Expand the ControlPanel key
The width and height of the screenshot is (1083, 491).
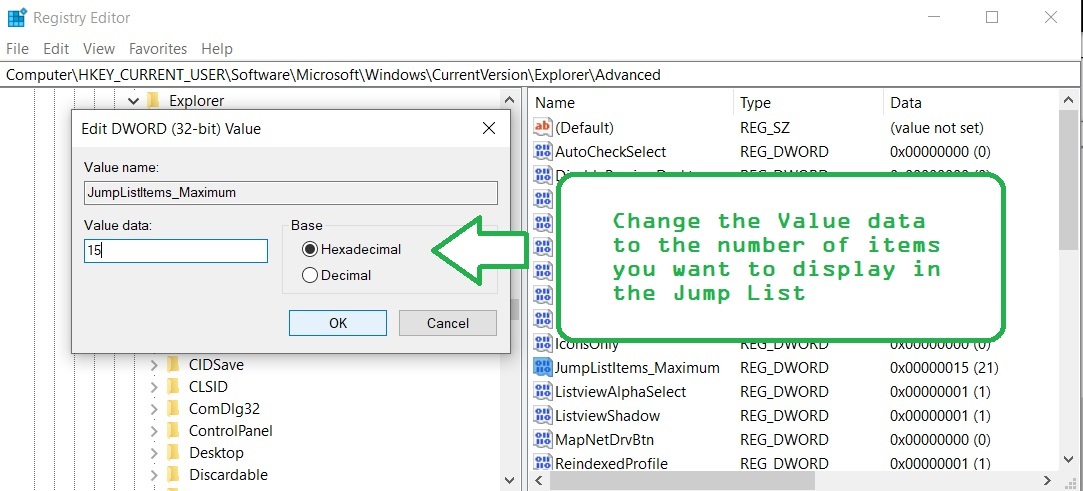(x=154, y=431)
